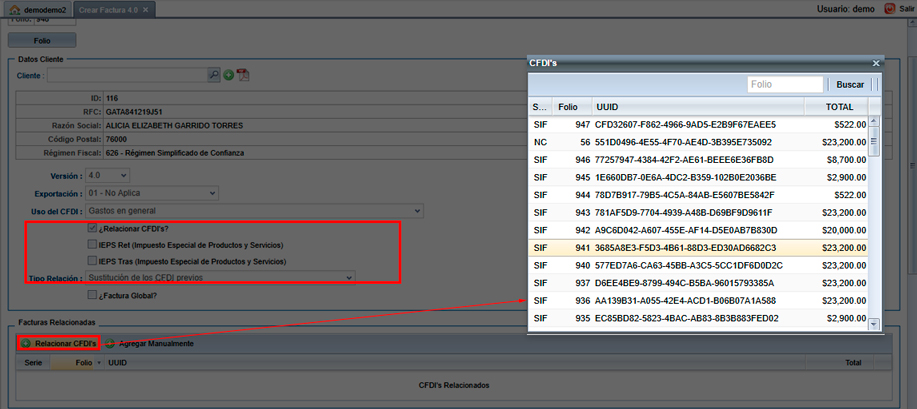Click the Agregar Manualmente icon

coord(110,344)
